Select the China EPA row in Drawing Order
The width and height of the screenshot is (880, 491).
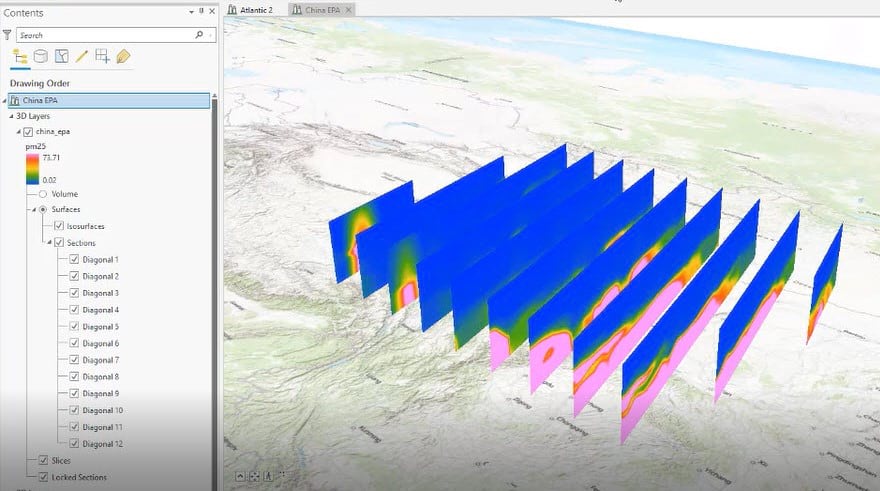109,100
